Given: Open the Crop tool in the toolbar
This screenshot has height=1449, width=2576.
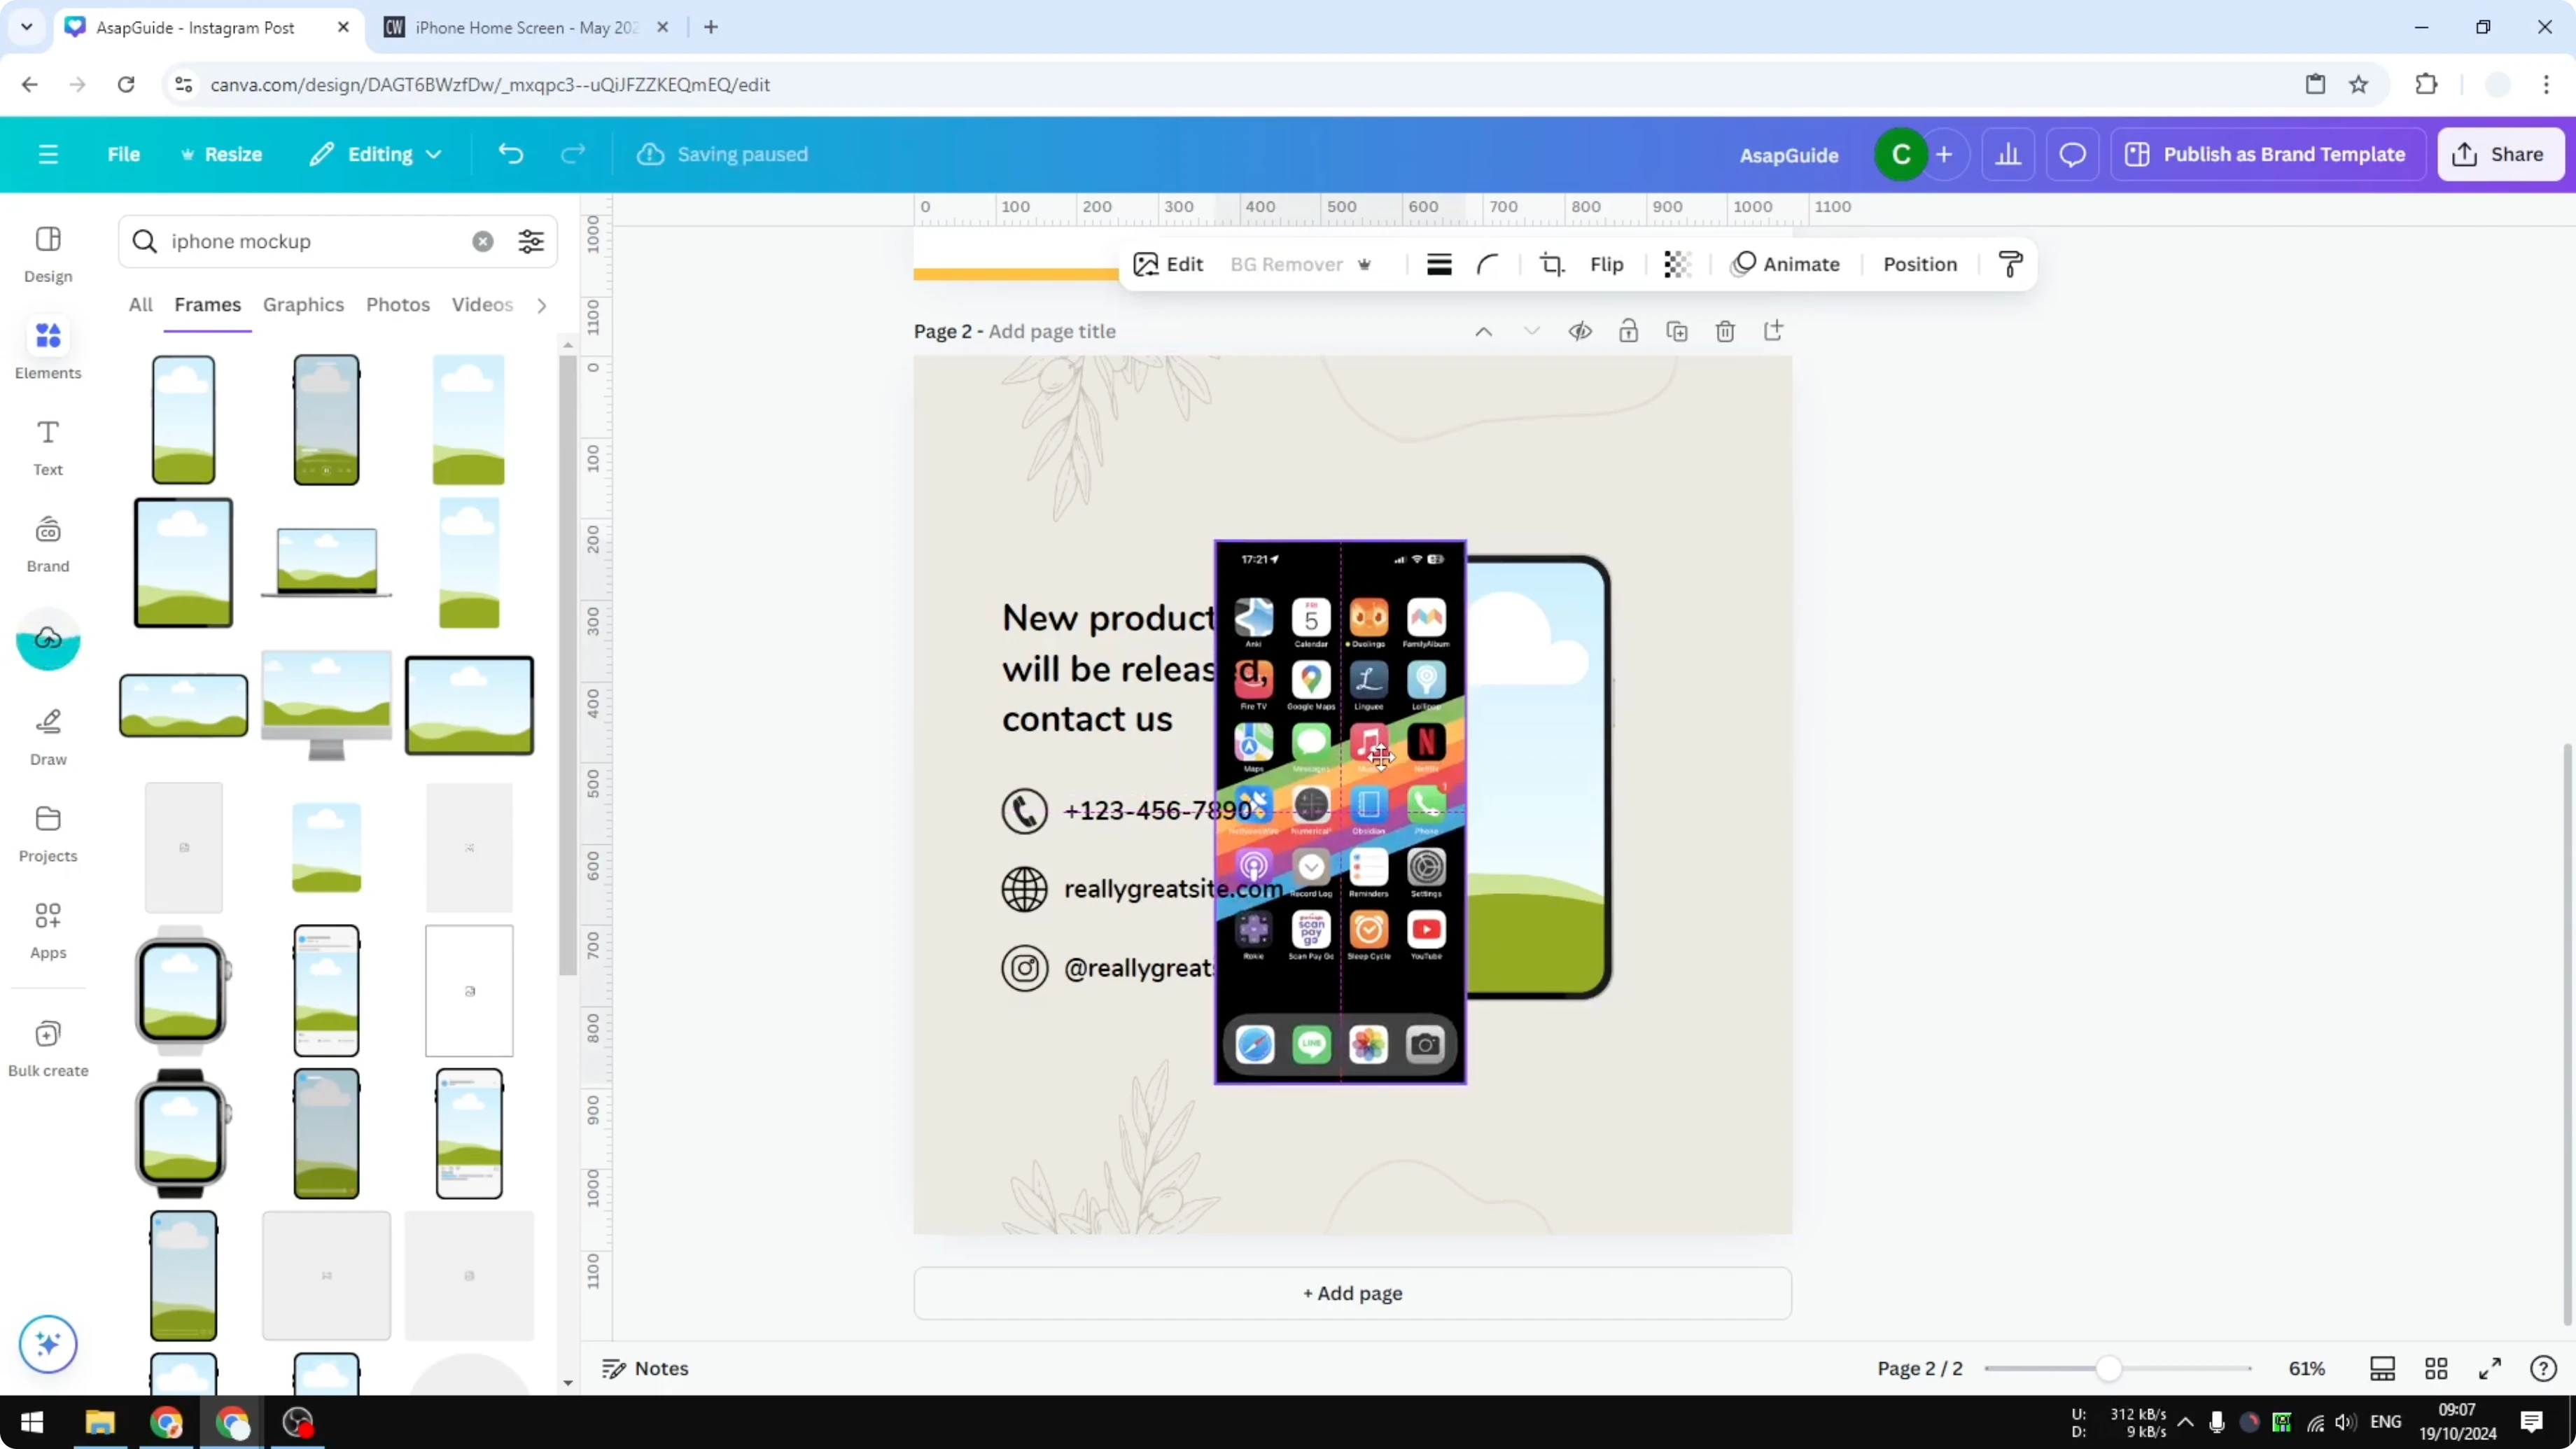Looking at the screenshot, I should (x=1553, y=264).
